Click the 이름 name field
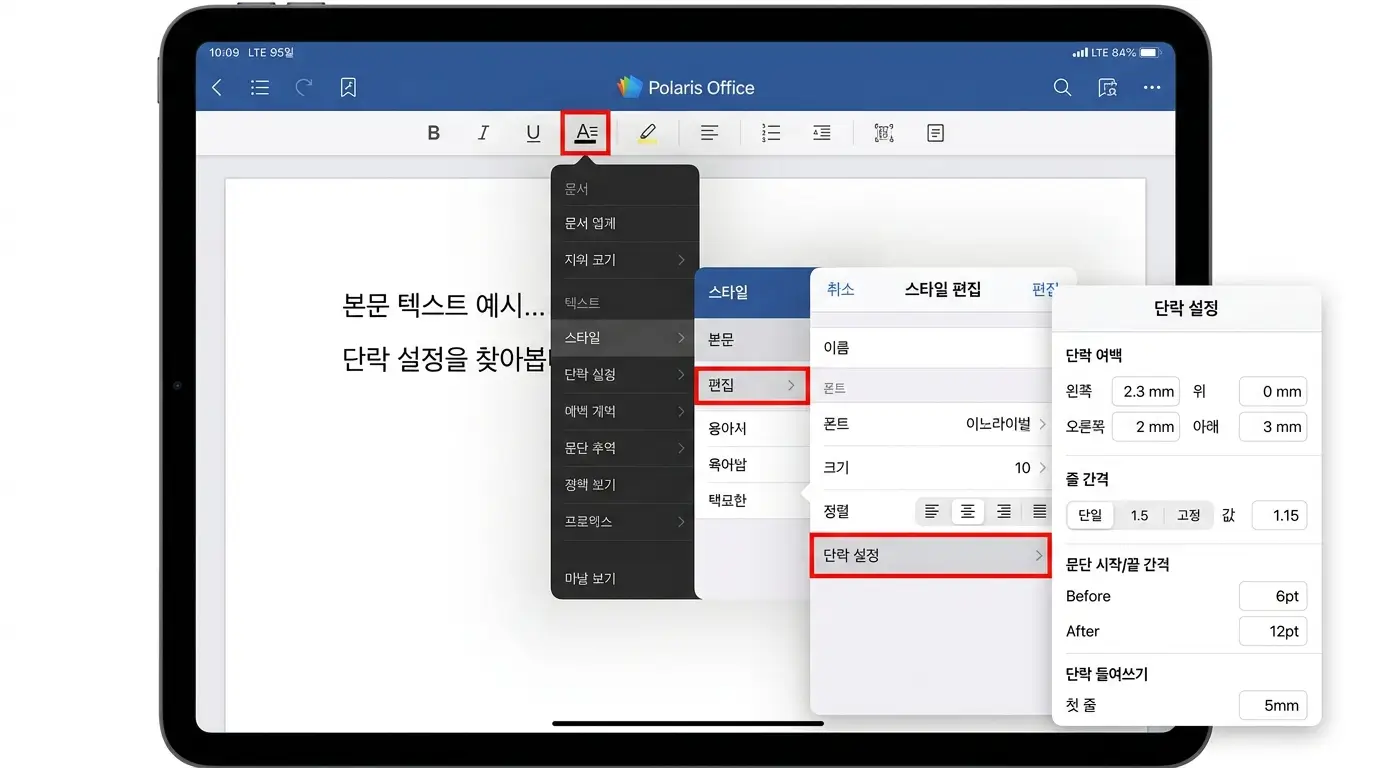 [930, 348]
